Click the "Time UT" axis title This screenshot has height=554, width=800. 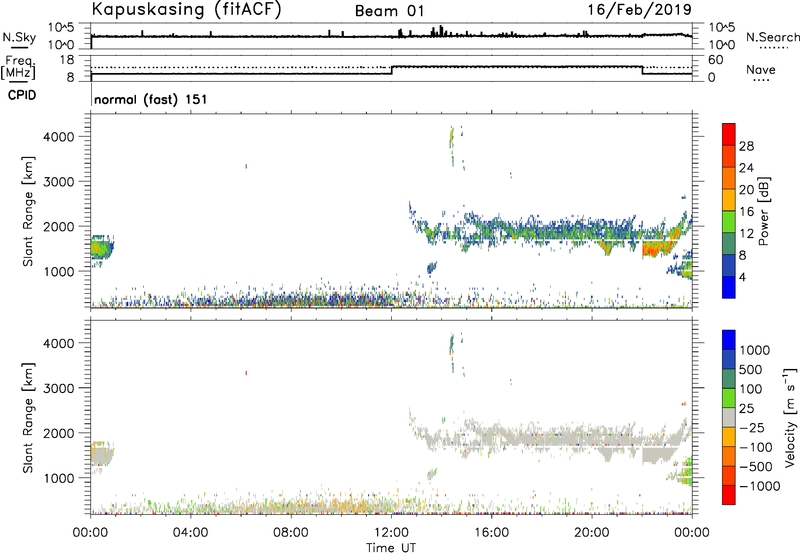tap(391, 548)
